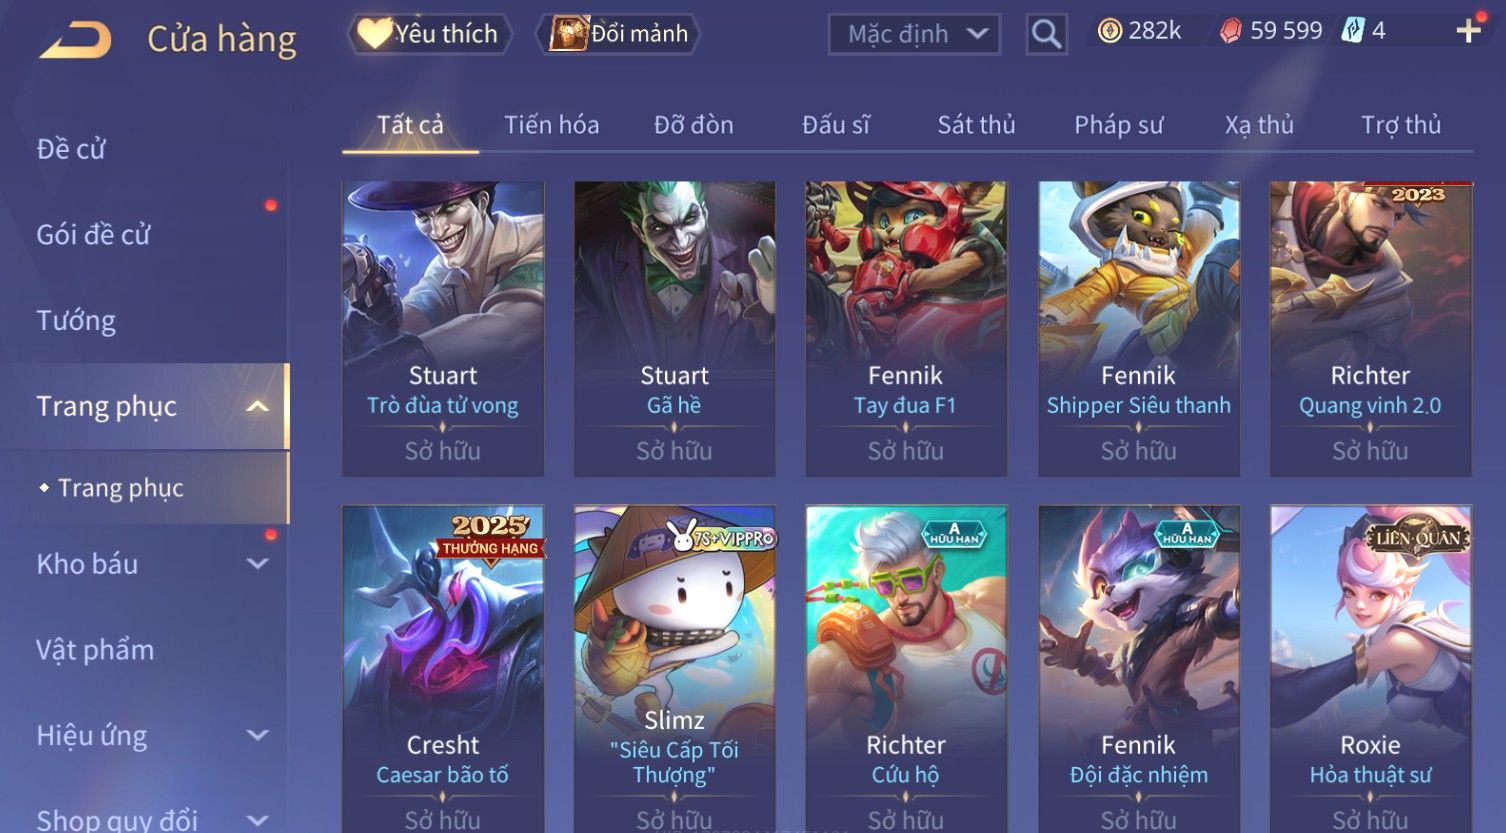Open the Mặc định sort dropdown
This screenshot has width=1506, height=833.
(914, 34)
